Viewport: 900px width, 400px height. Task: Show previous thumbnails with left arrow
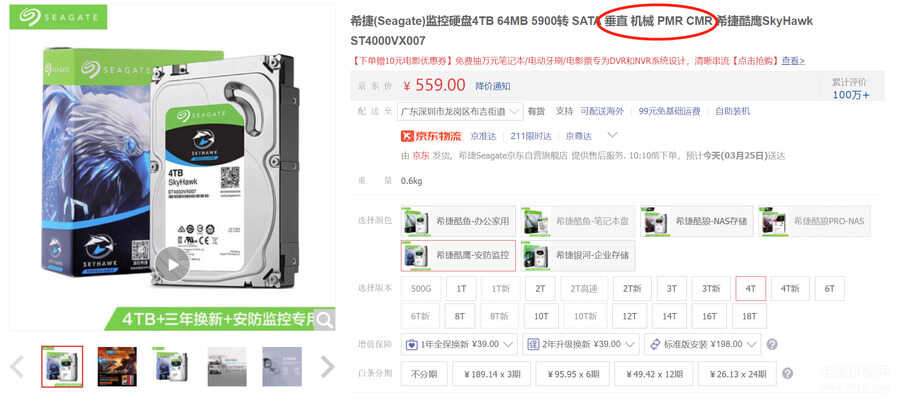(x=17, y=367)
